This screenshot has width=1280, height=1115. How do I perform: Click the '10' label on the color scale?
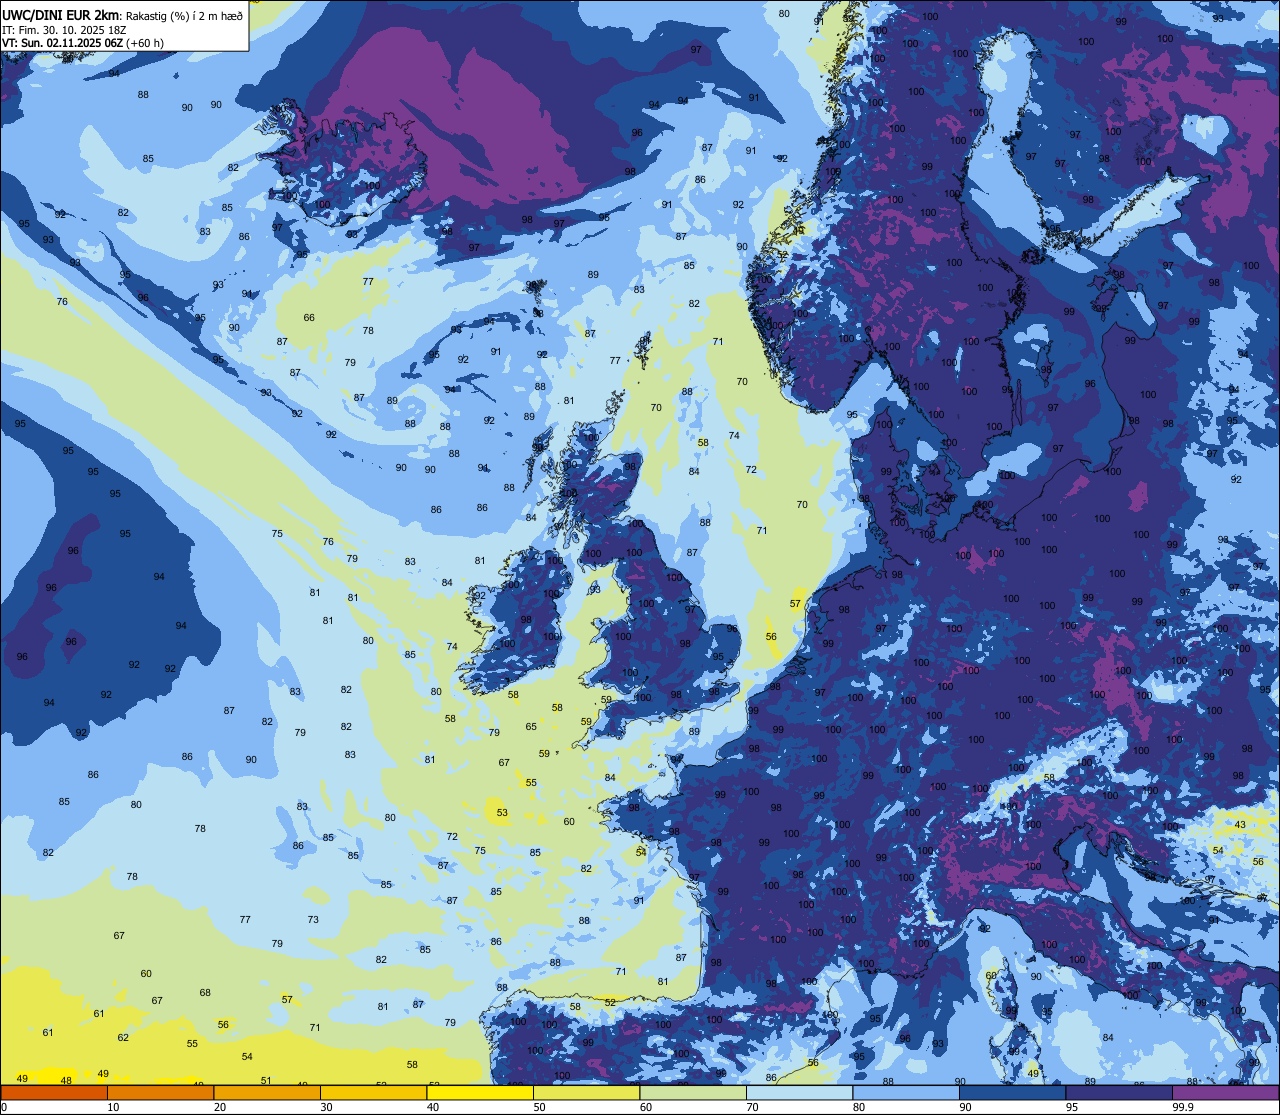coord(113,1107)
